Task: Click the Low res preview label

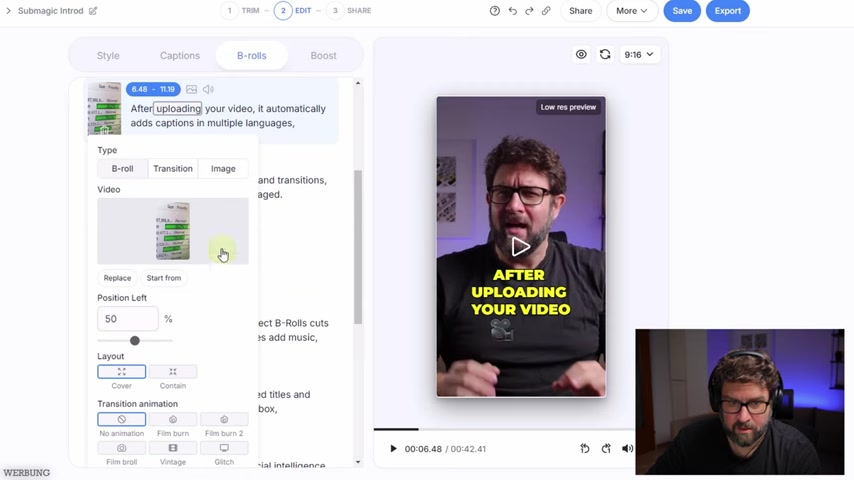Action: point(568,107)
